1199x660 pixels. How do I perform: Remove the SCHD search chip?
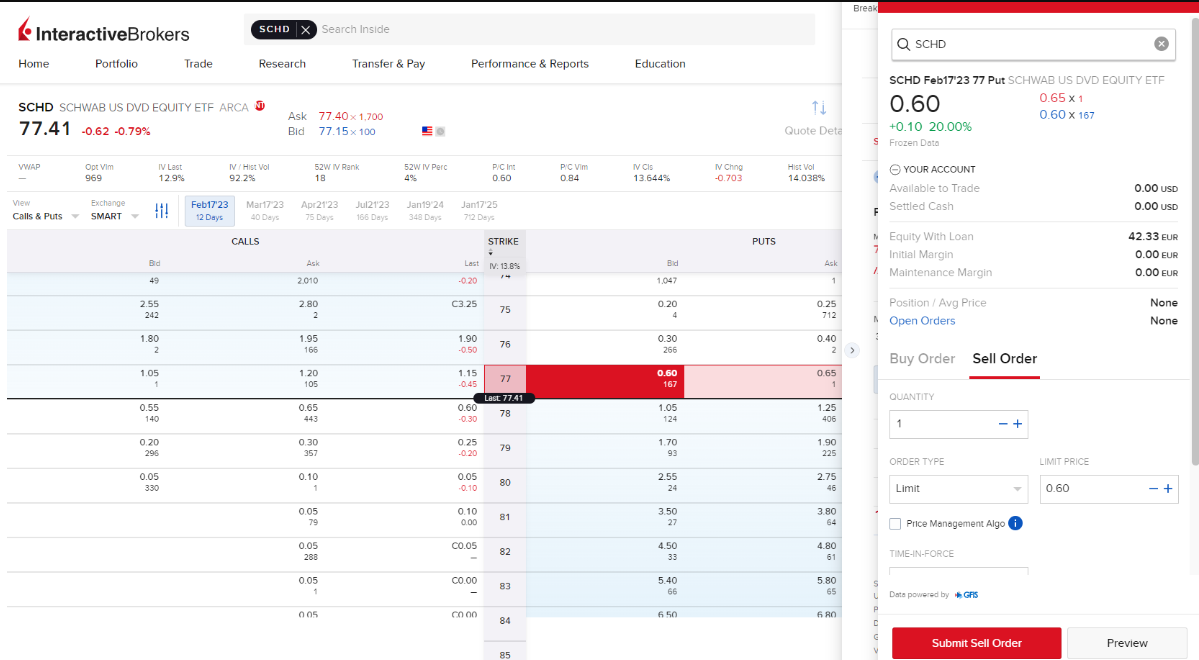pos(305,30)
